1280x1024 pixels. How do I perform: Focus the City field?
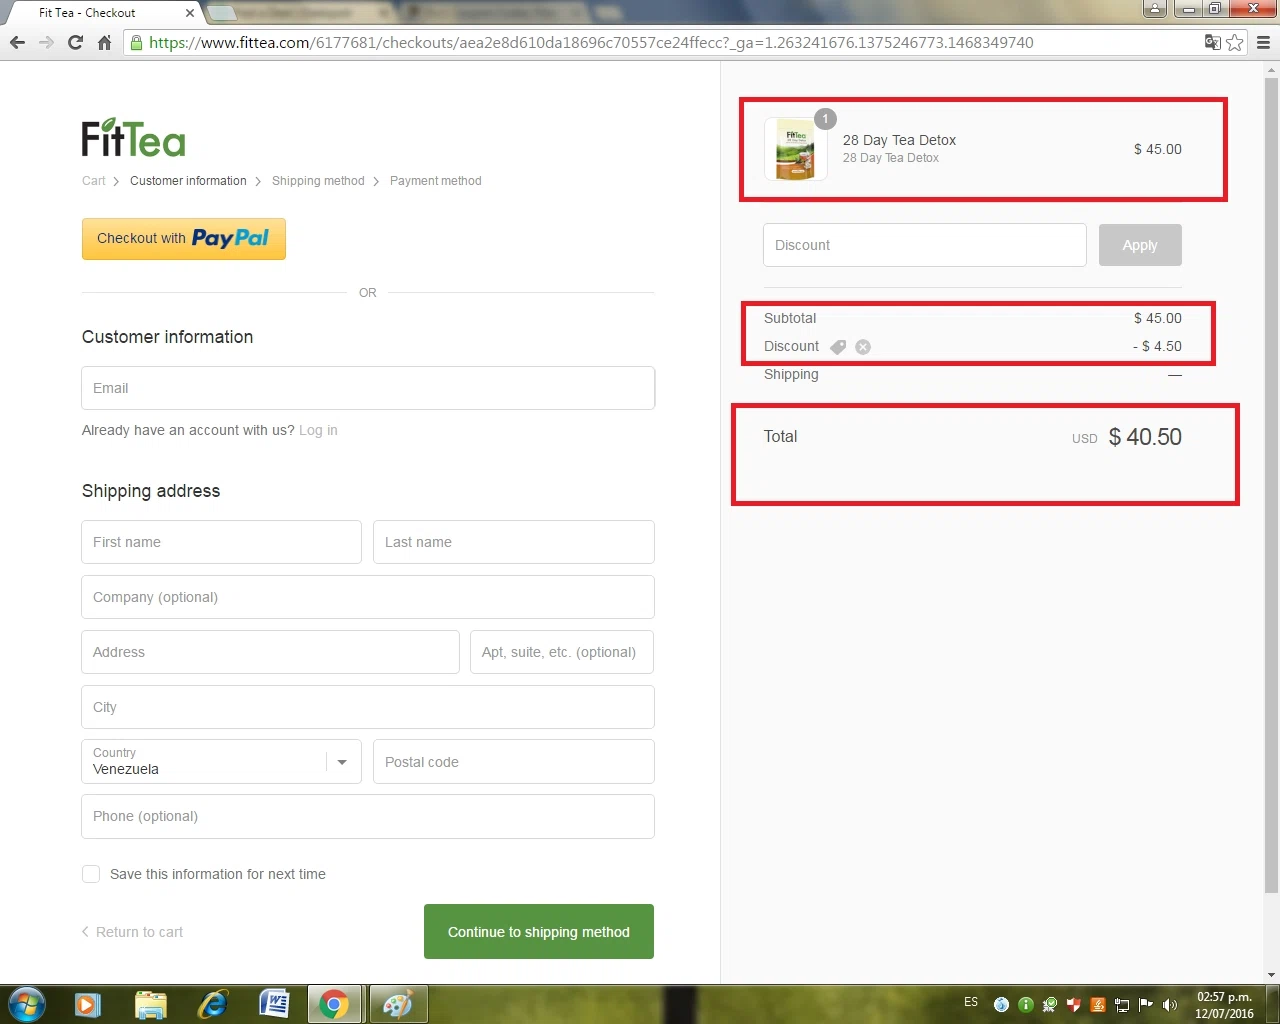tap(368, 707)
